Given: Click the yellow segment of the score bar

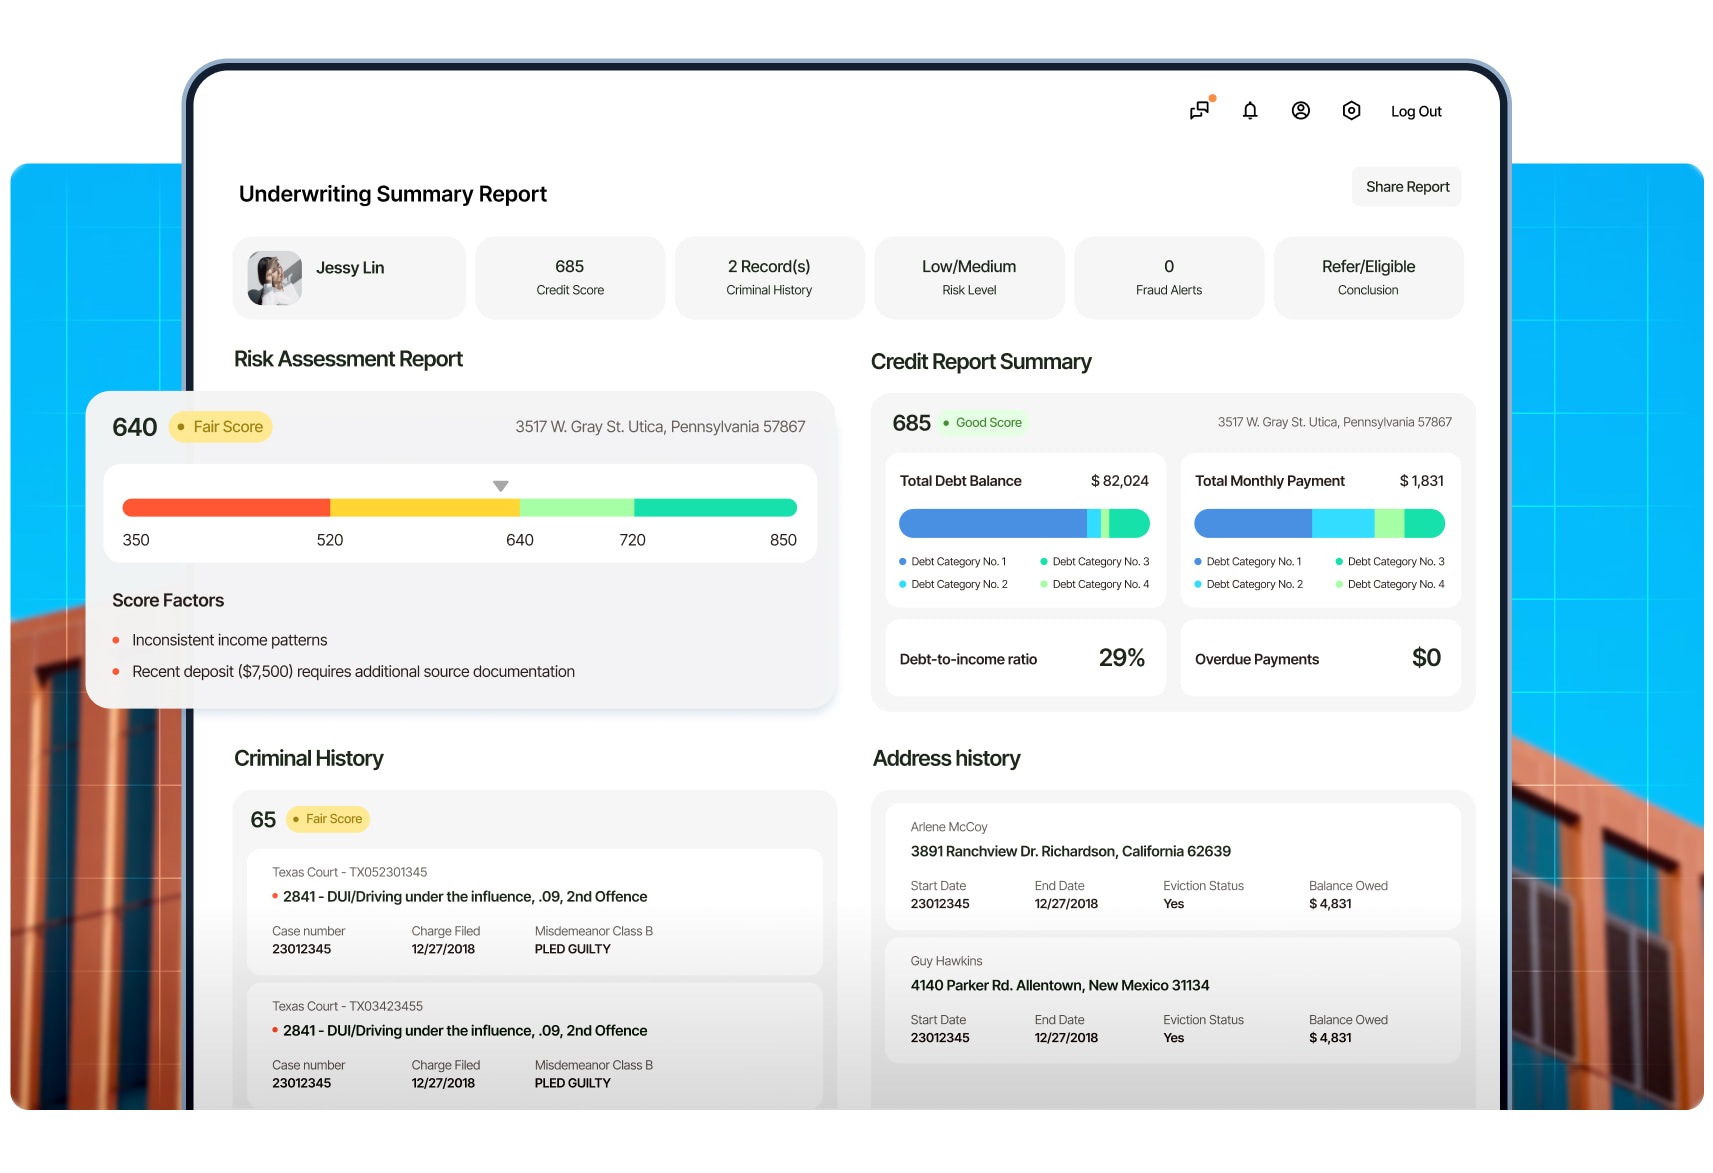Looking at the screenshot, I should (425, 508).
